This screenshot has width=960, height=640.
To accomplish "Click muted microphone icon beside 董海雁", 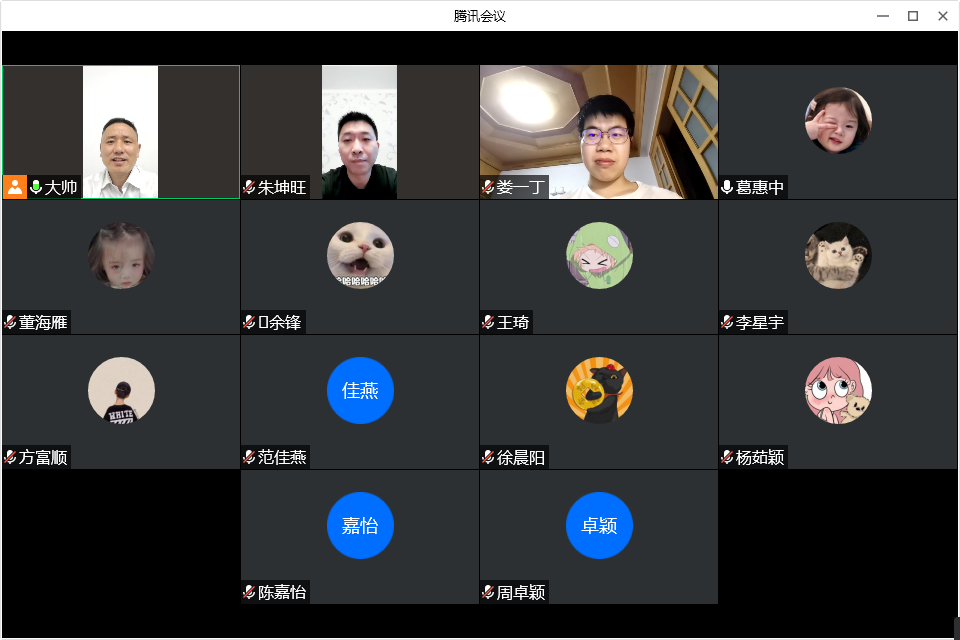I will coord(10,322).
